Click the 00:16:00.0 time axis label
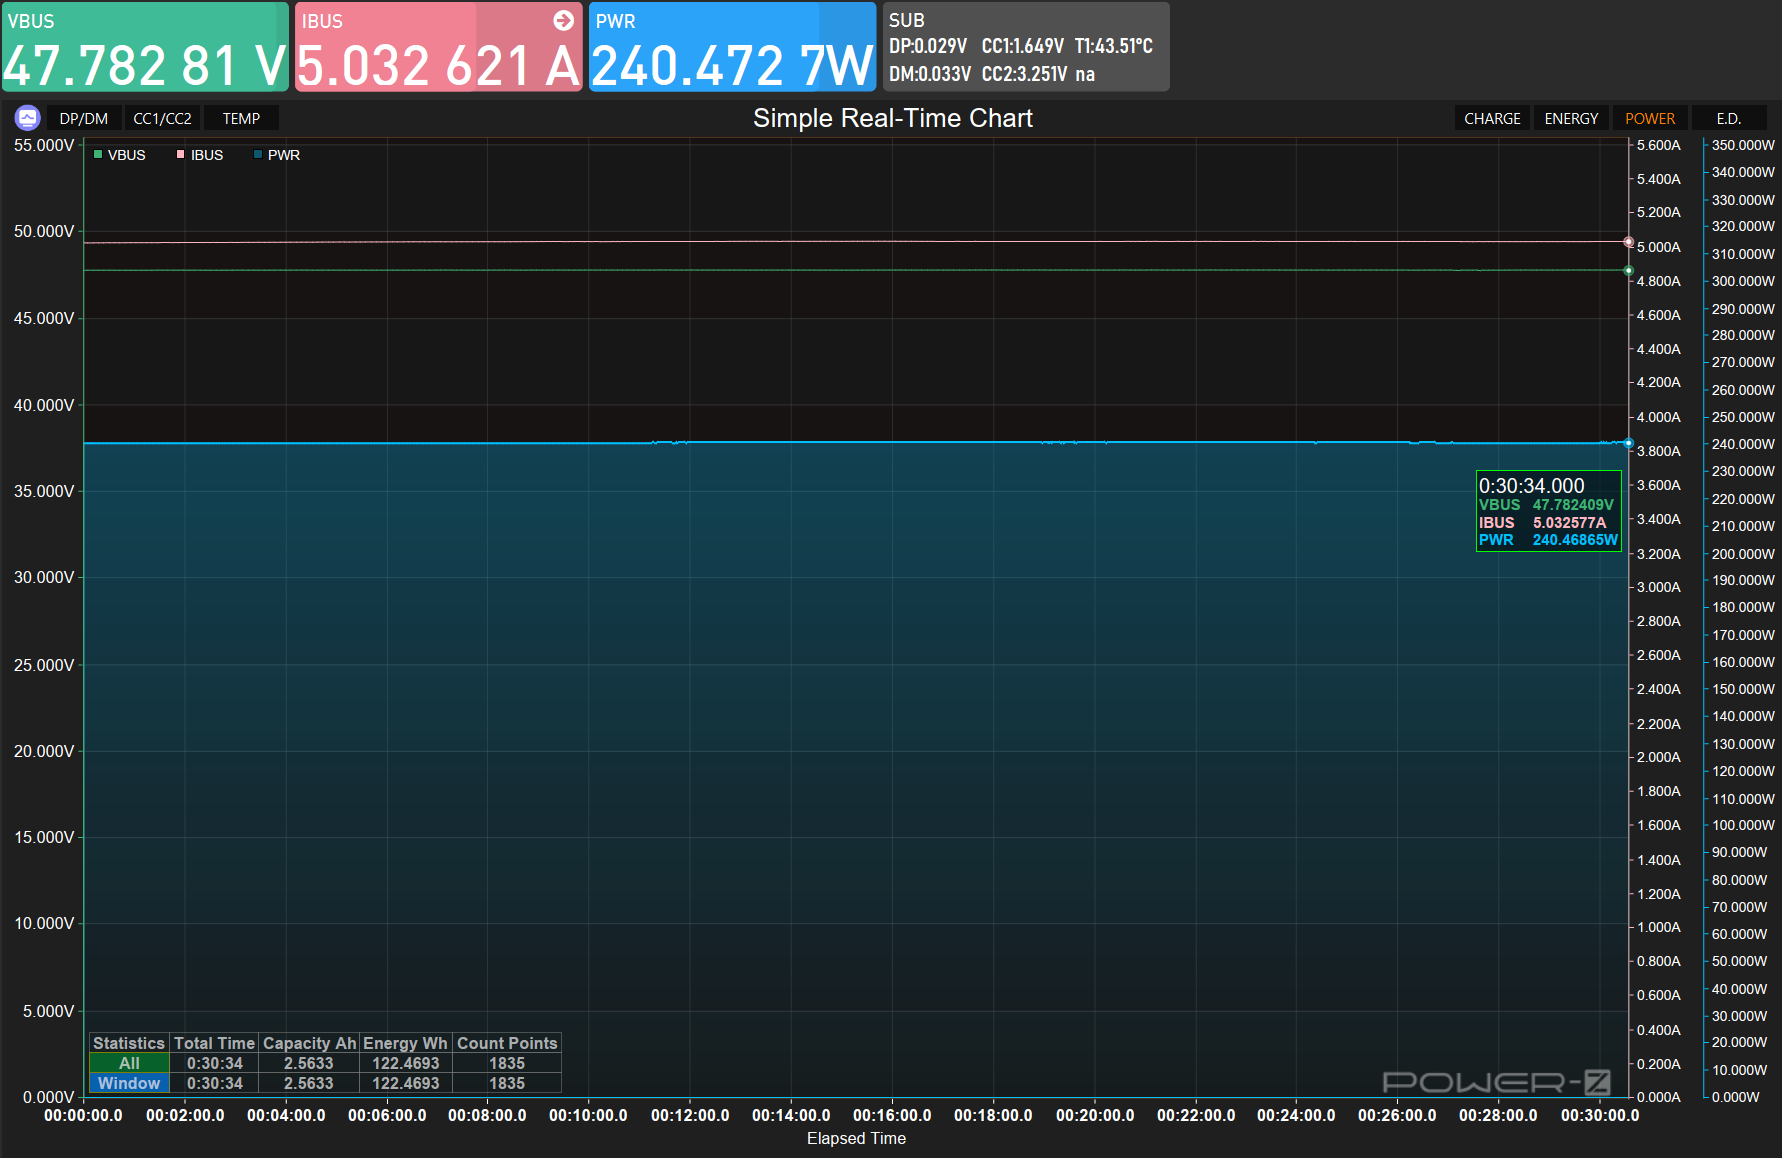 coord(892,1115)
